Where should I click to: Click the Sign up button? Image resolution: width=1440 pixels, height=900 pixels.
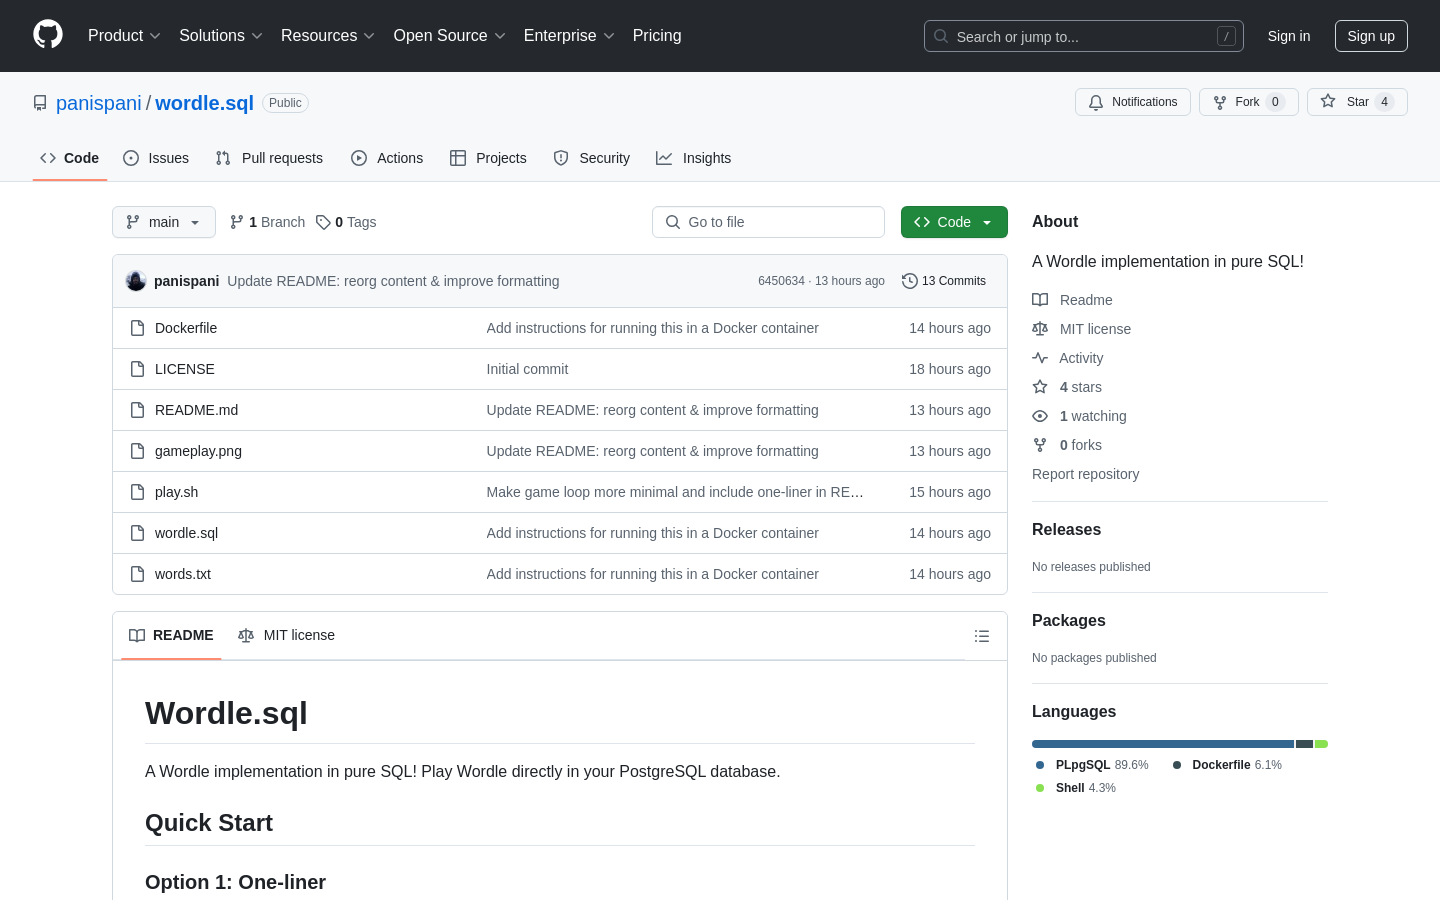(1371, 36)
